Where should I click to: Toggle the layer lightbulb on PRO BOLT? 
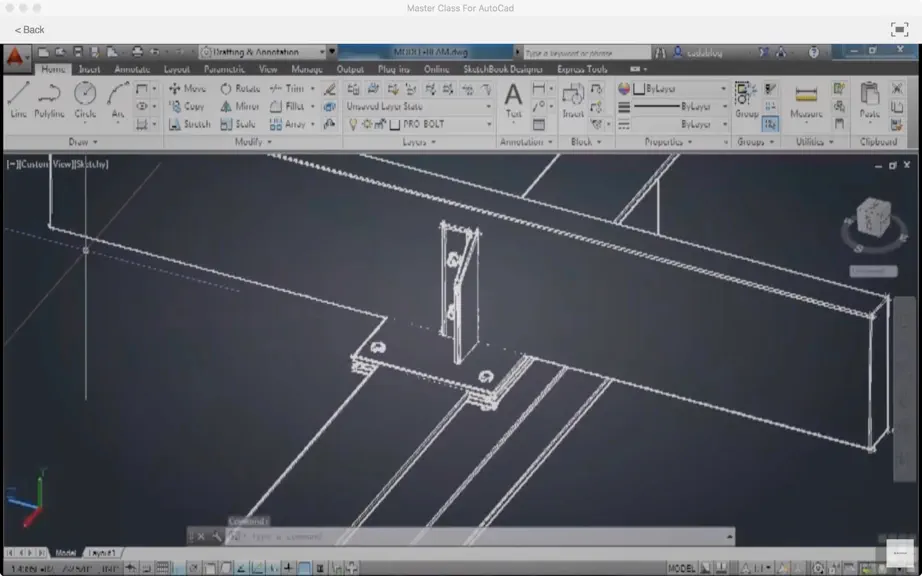353,125
